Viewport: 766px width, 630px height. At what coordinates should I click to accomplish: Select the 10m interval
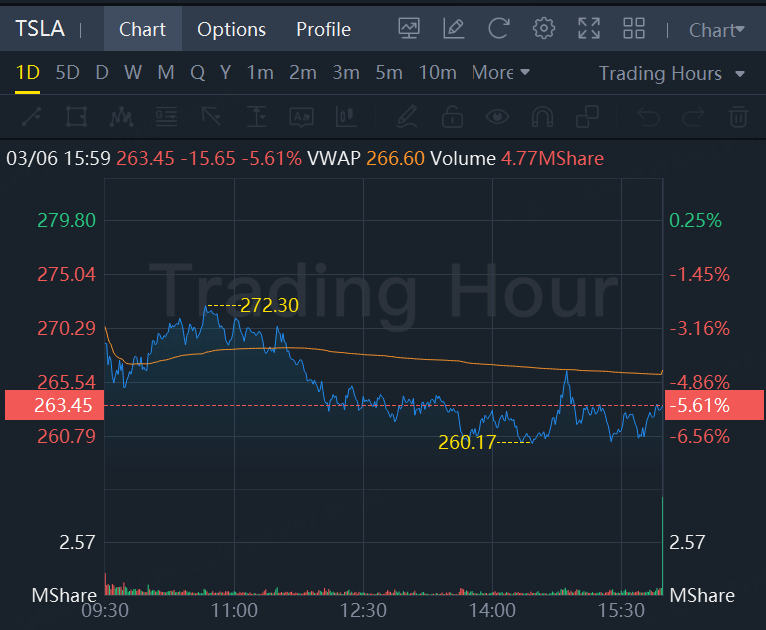438,72
